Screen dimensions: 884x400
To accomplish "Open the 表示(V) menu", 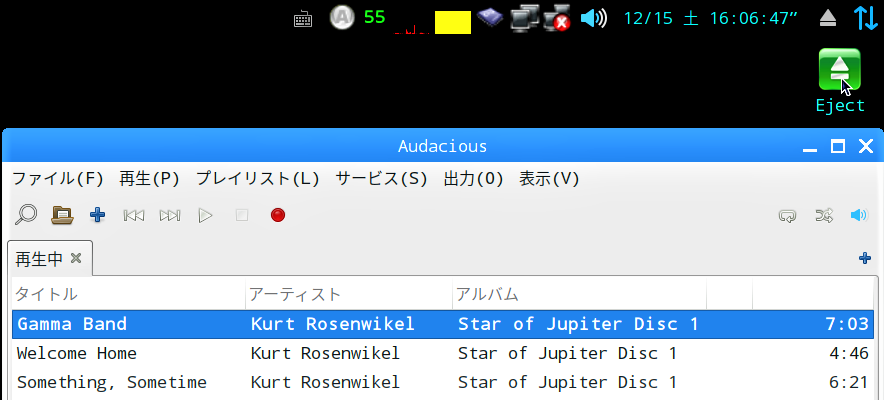I will (549, 179).
